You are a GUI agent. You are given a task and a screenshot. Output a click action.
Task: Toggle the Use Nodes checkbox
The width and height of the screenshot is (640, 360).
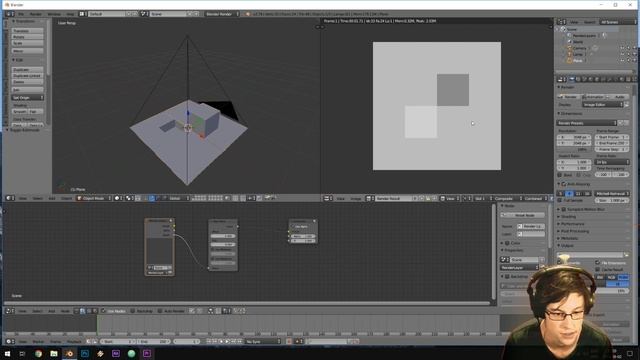(103, 311)
